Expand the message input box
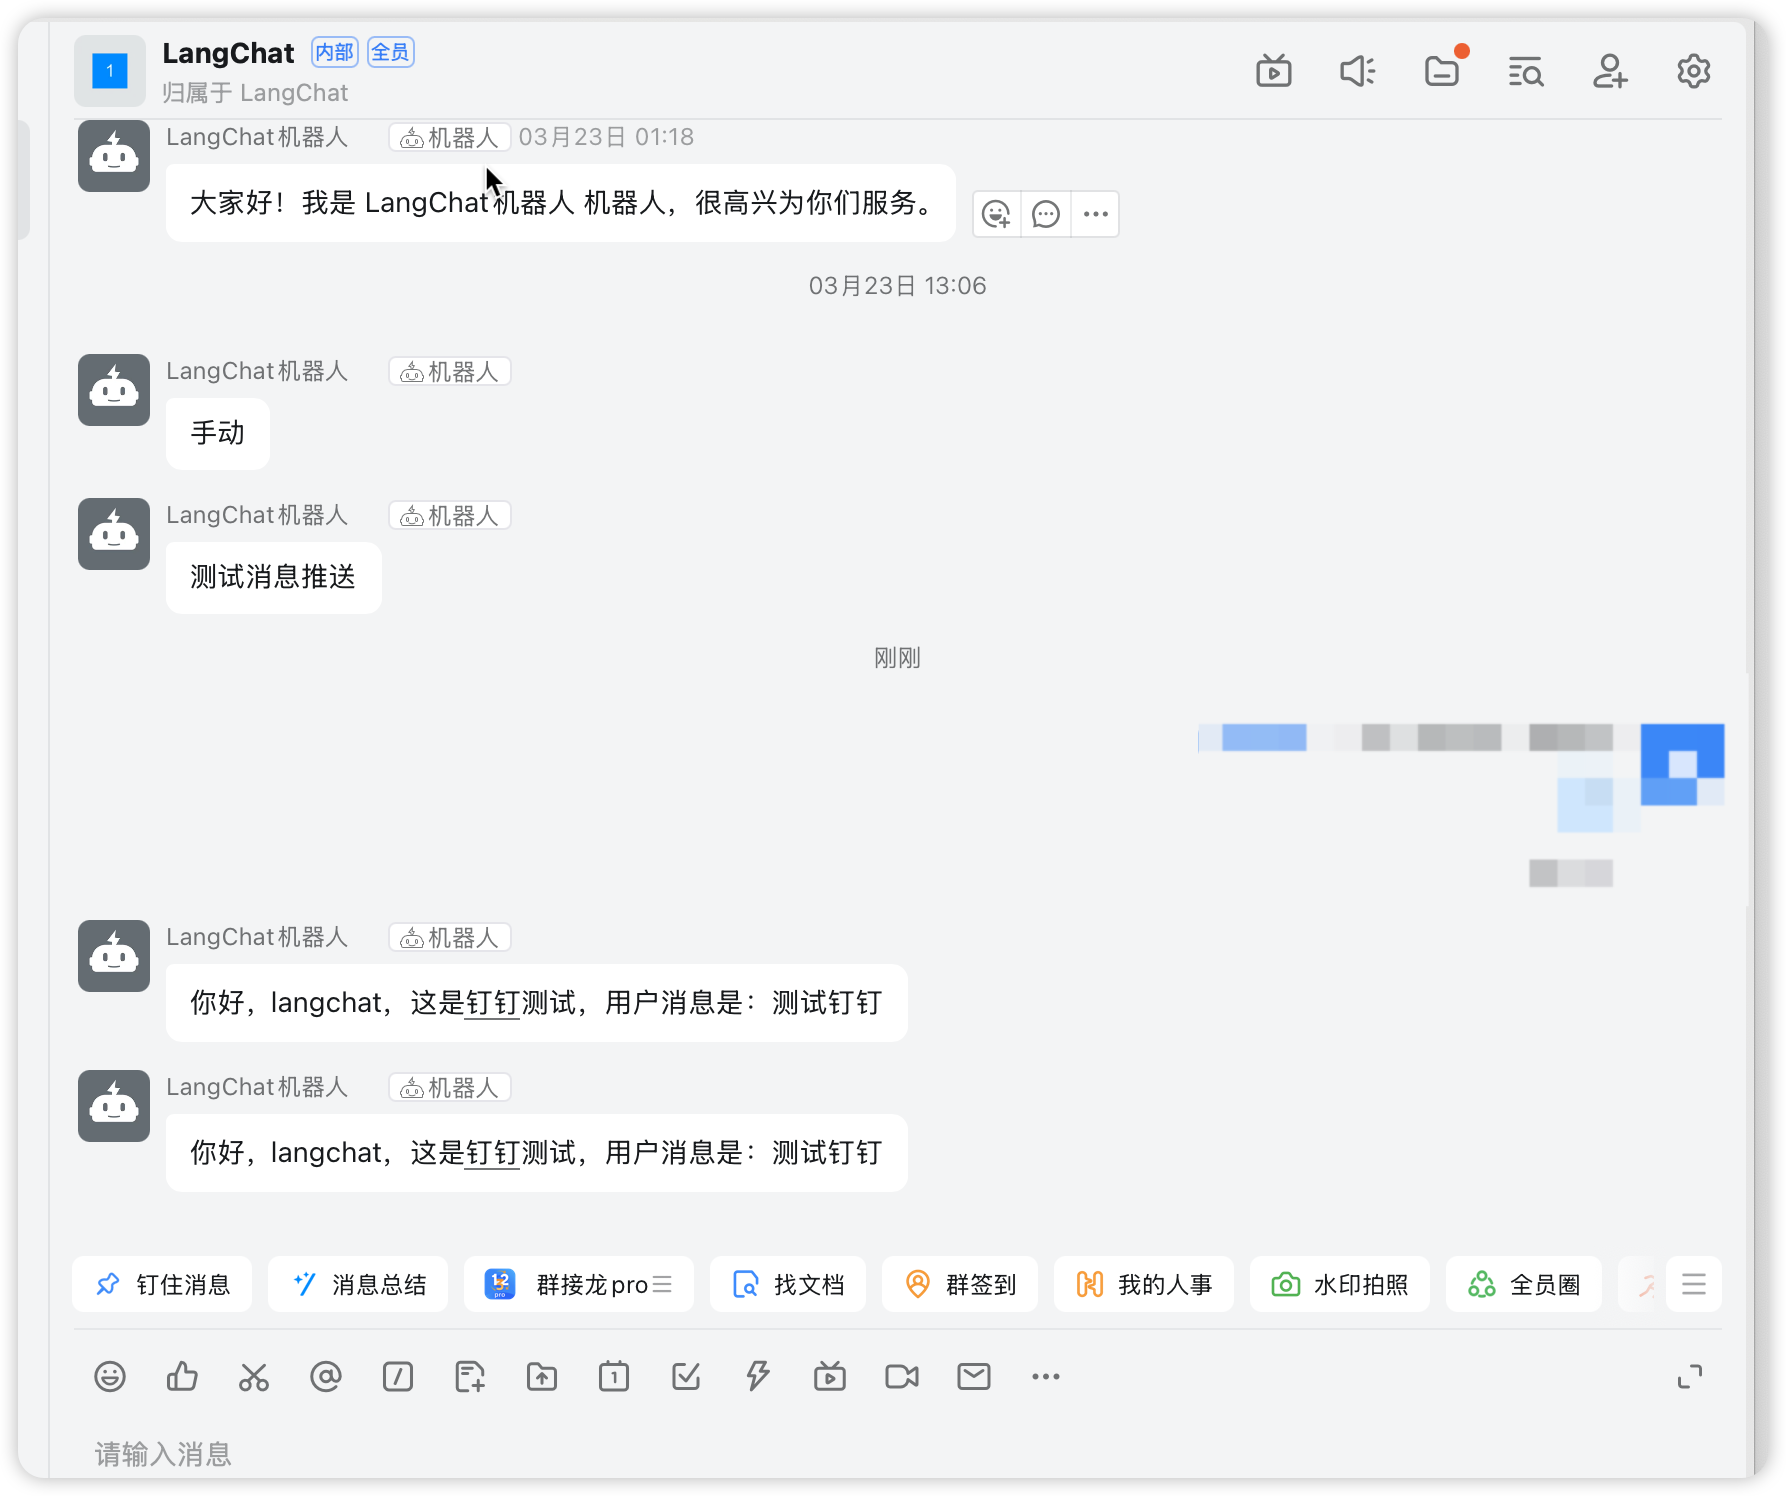The width and height of the screenshot is (1786, 1496). [1689, 1377]
